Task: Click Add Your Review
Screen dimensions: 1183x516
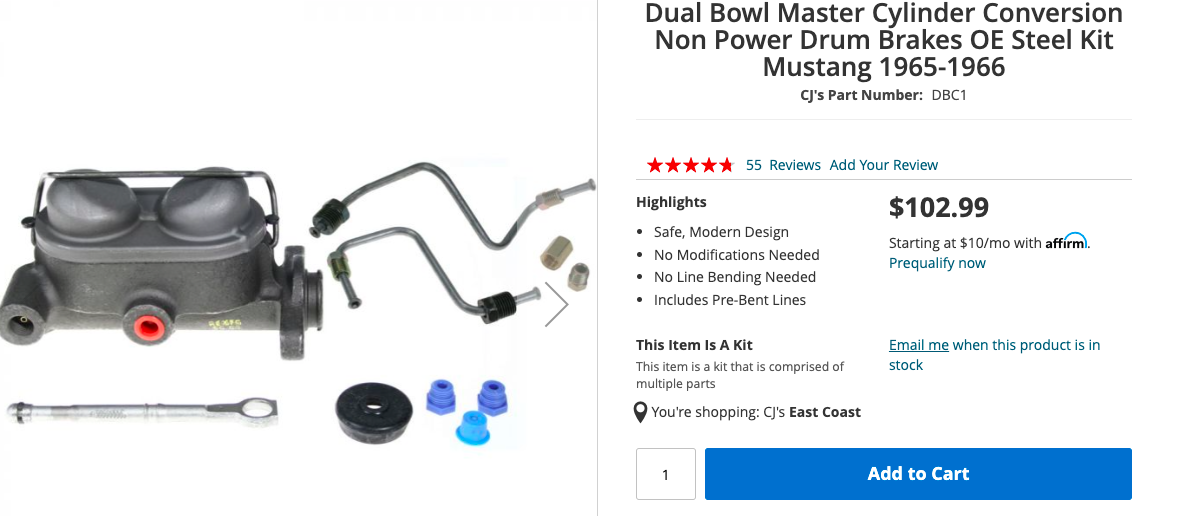Action: click(883, 165)
